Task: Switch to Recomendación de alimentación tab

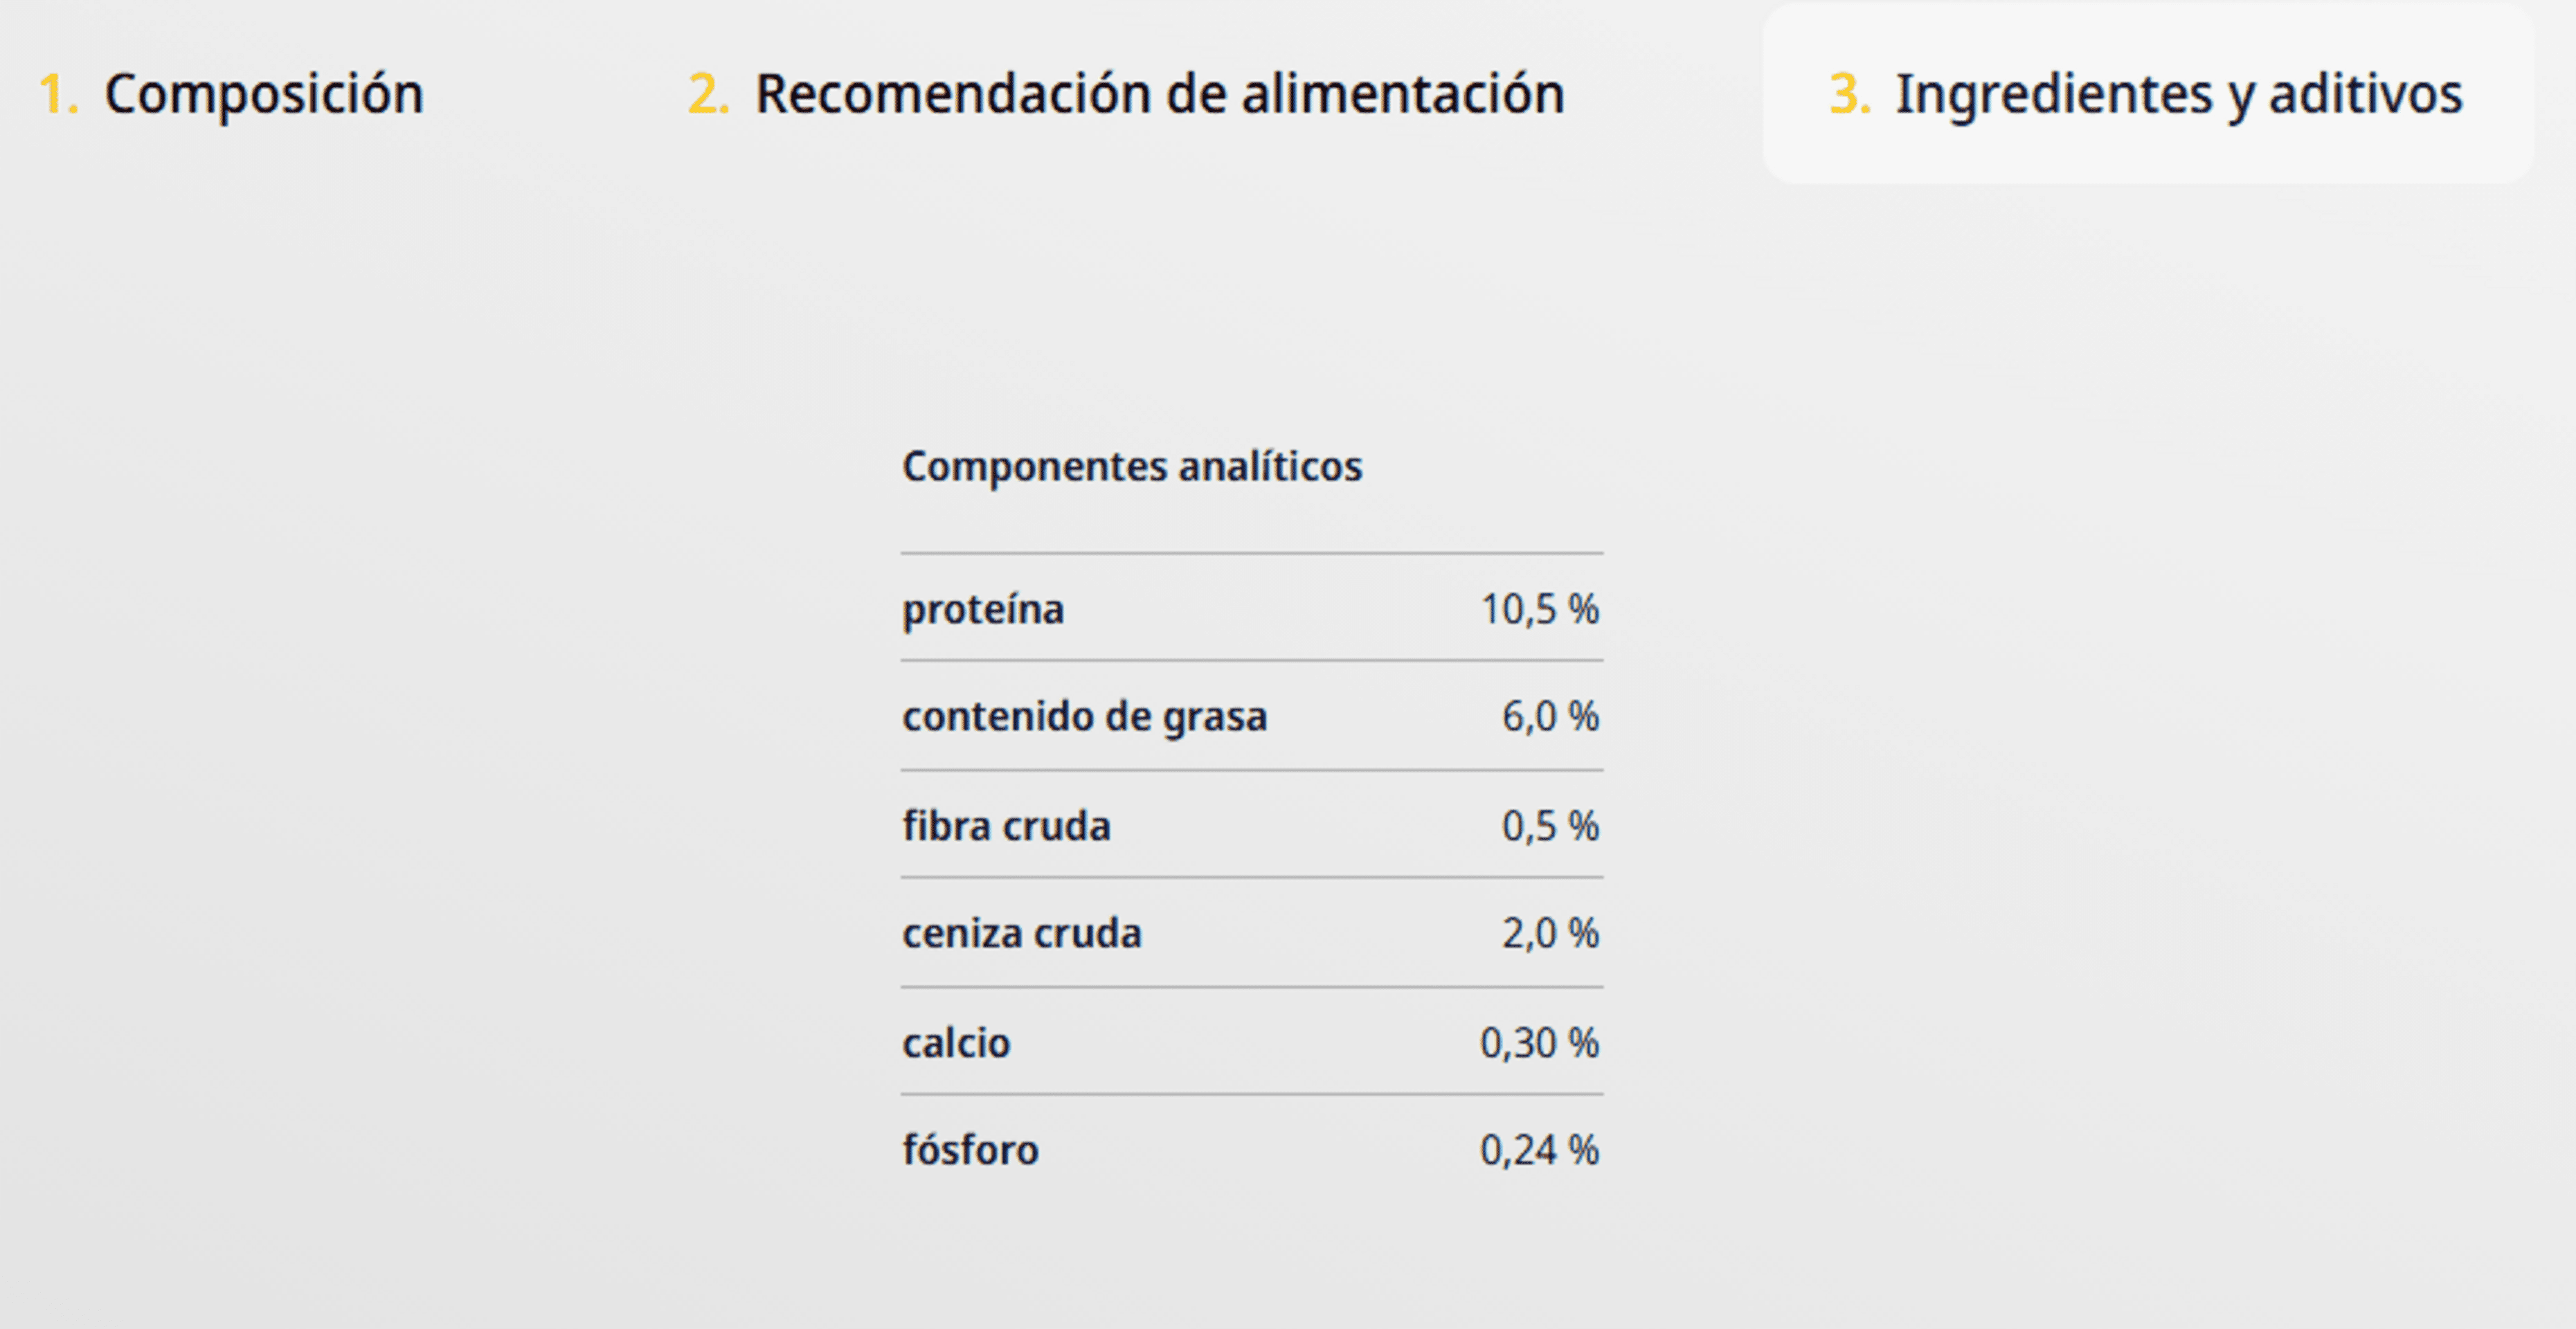Action: click(x=1126, y=94)
